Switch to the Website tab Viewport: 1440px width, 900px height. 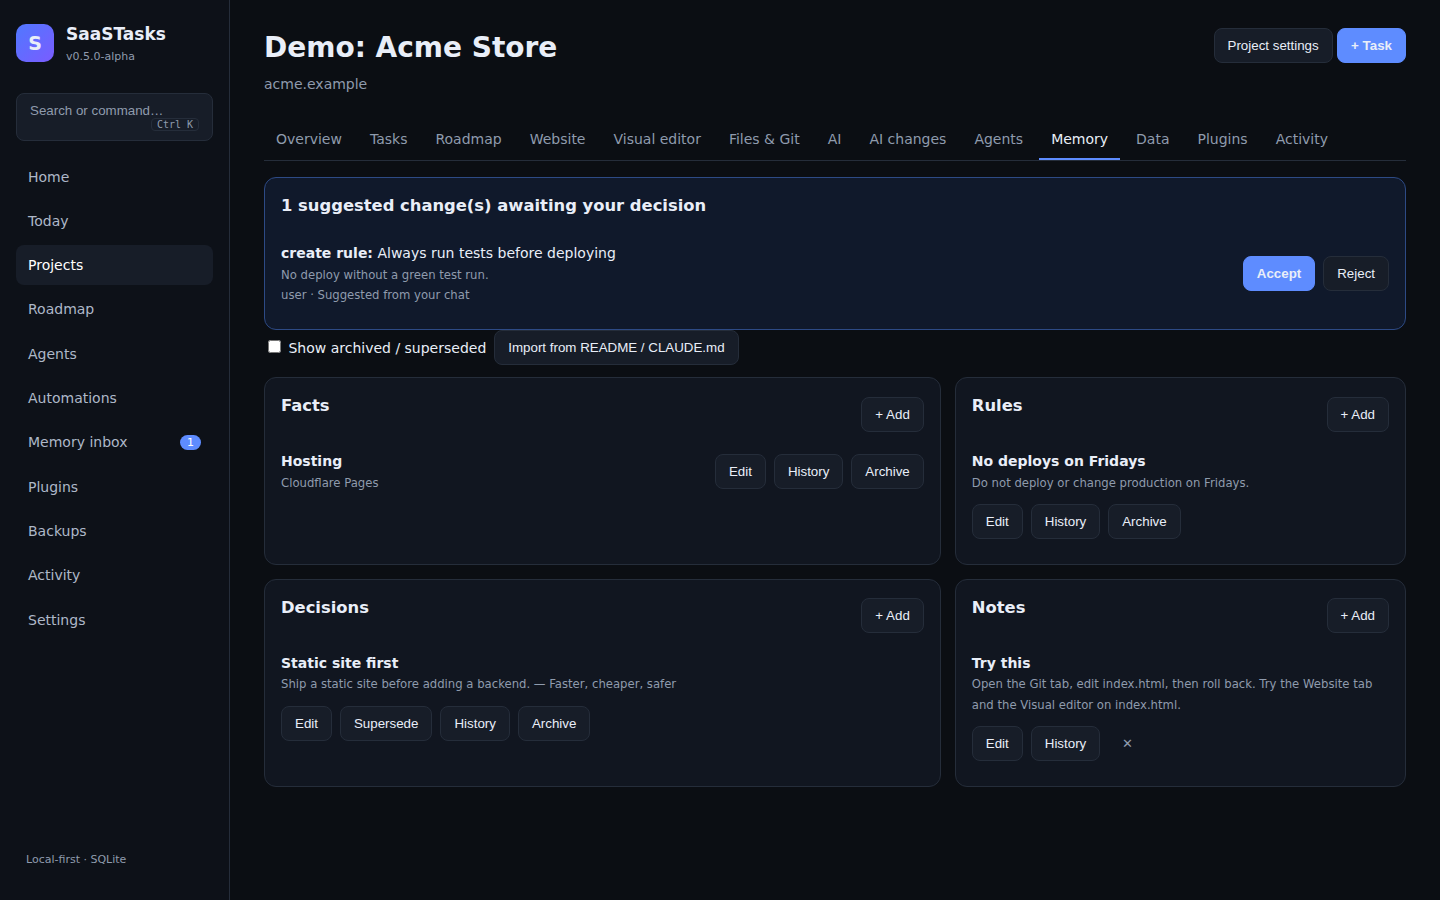point(557,139)
